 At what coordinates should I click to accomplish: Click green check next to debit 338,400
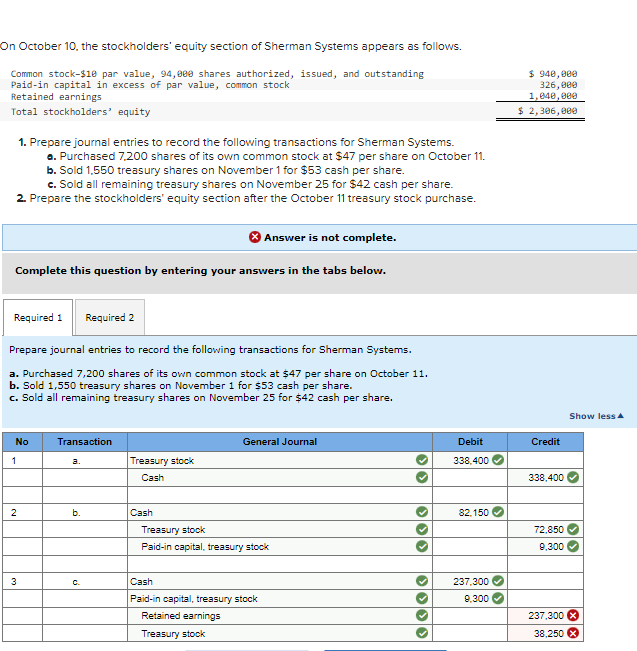point(498,460)
